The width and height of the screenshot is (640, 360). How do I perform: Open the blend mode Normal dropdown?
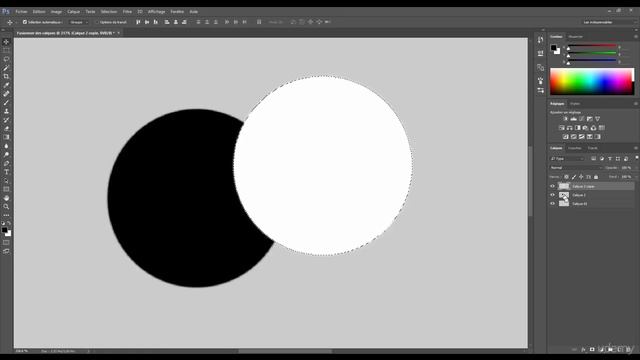[x=576, y=168]
